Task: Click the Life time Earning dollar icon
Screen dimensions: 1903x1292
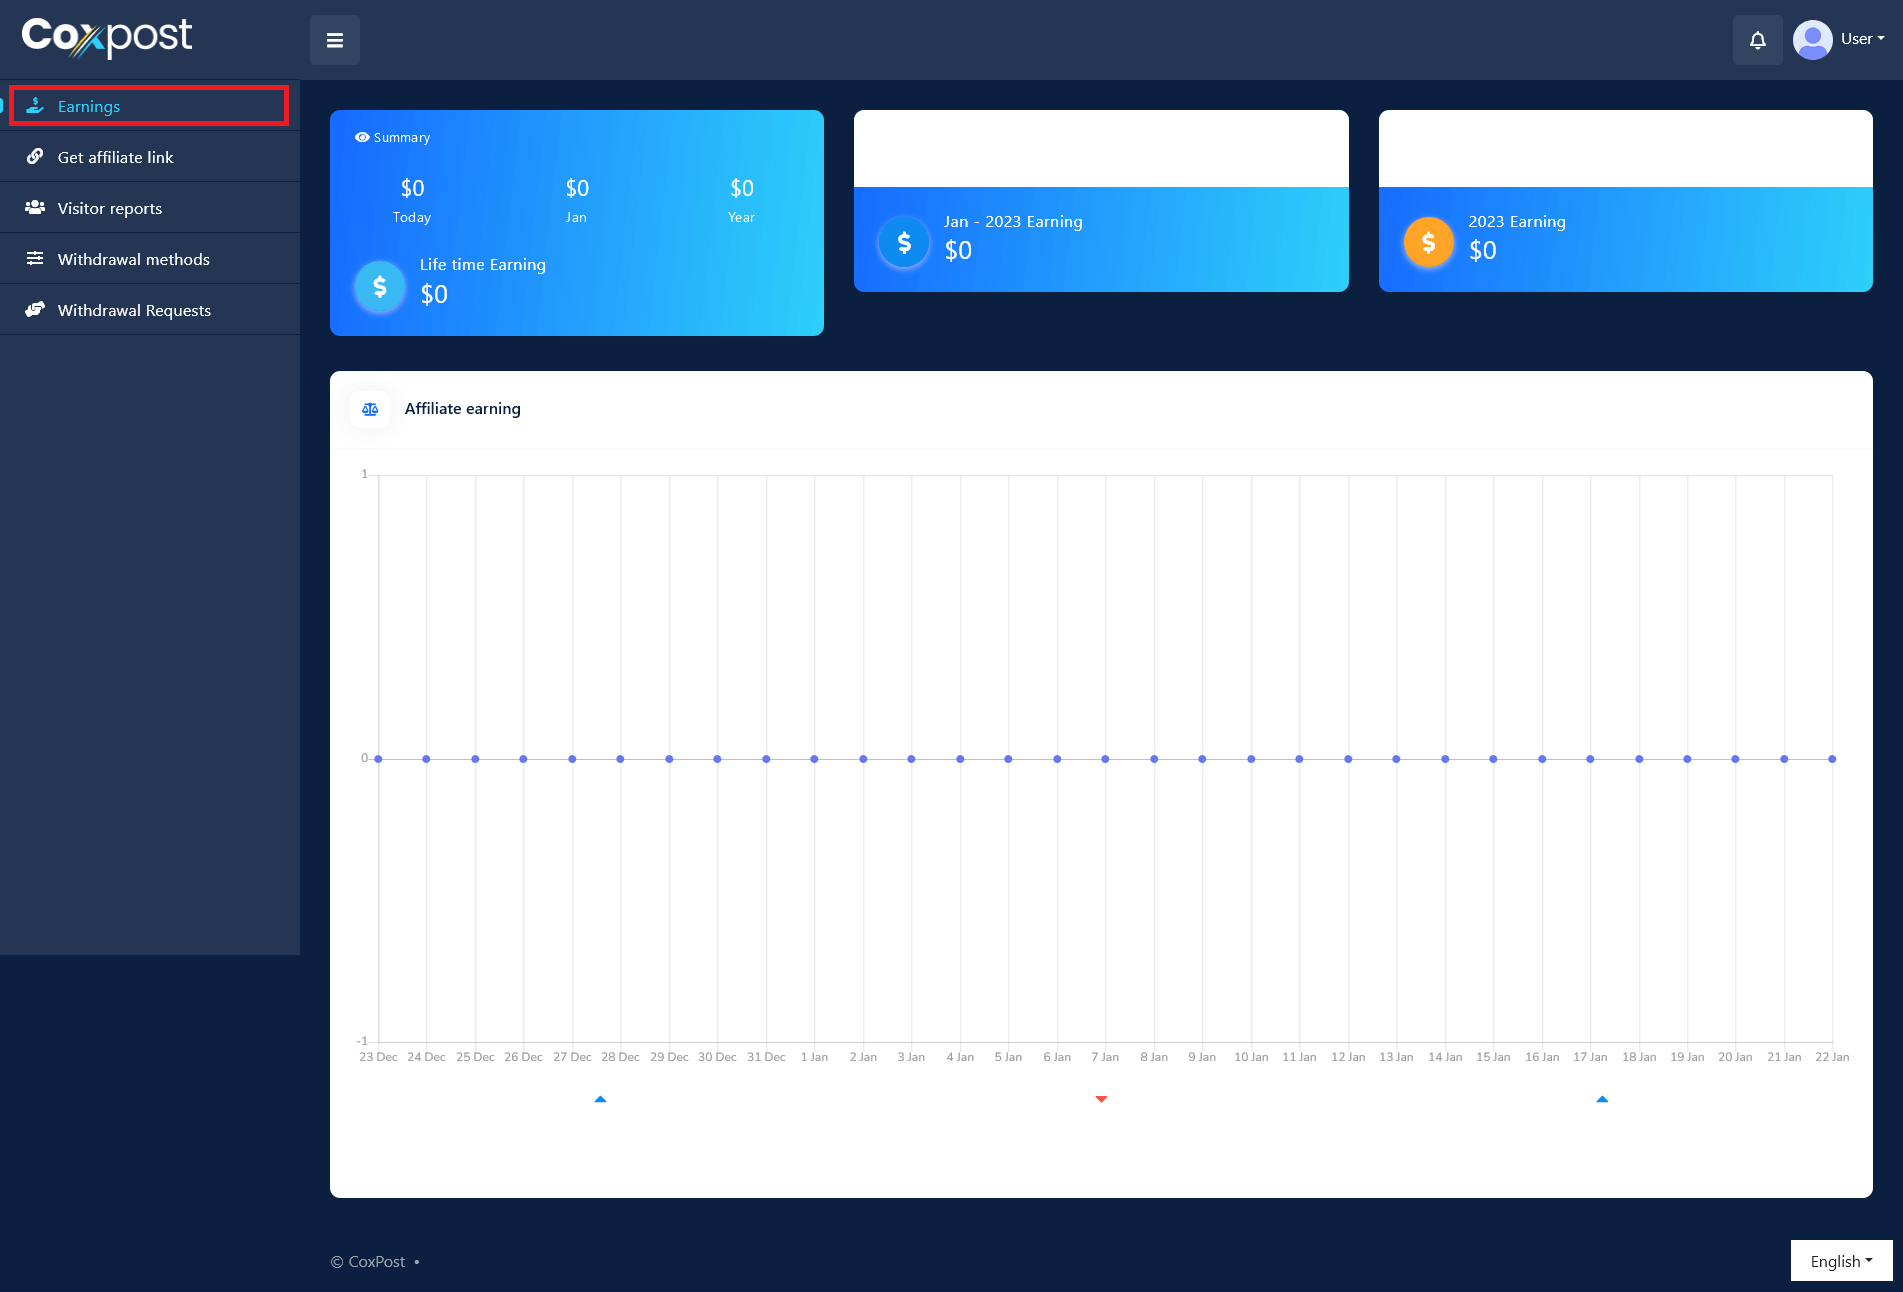Action: (380, 287)
